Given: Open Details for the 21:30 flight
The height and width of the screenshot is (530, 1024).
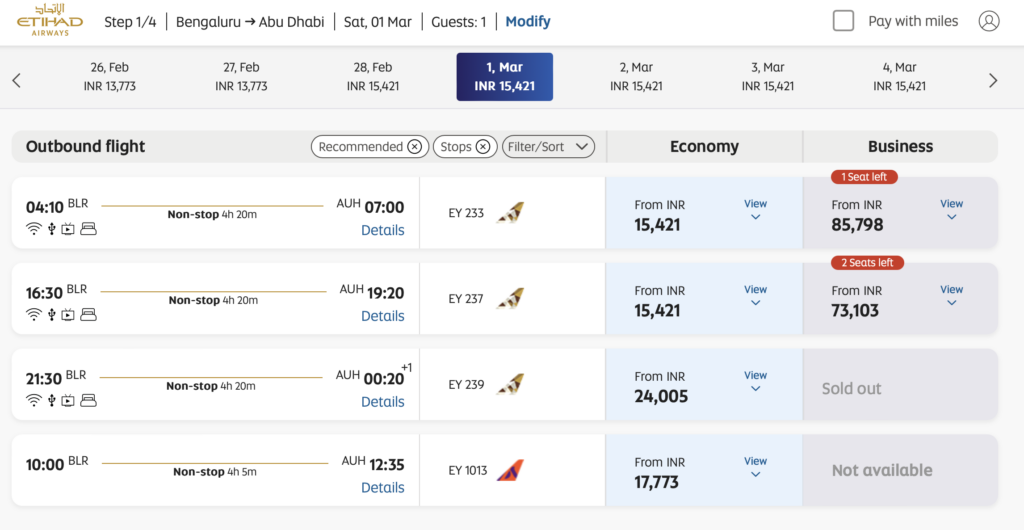Looking at the screenshot, I should pos(383,402).
